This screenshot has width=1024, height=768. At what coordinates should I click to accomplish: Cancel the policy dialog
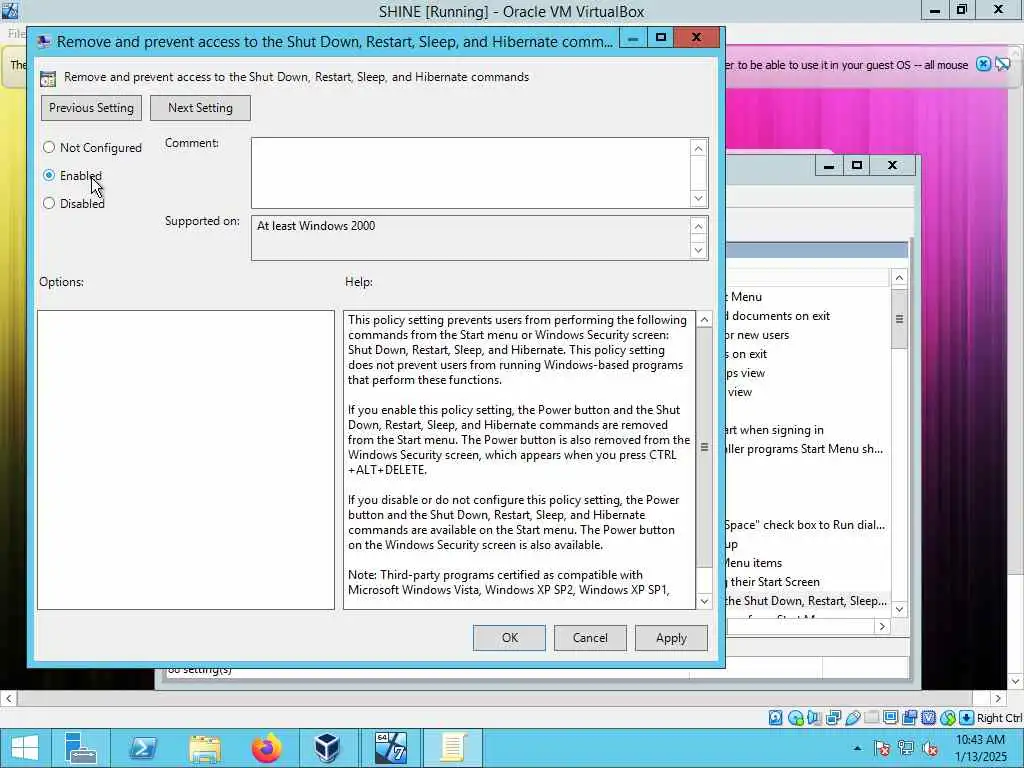coord(590,638)
